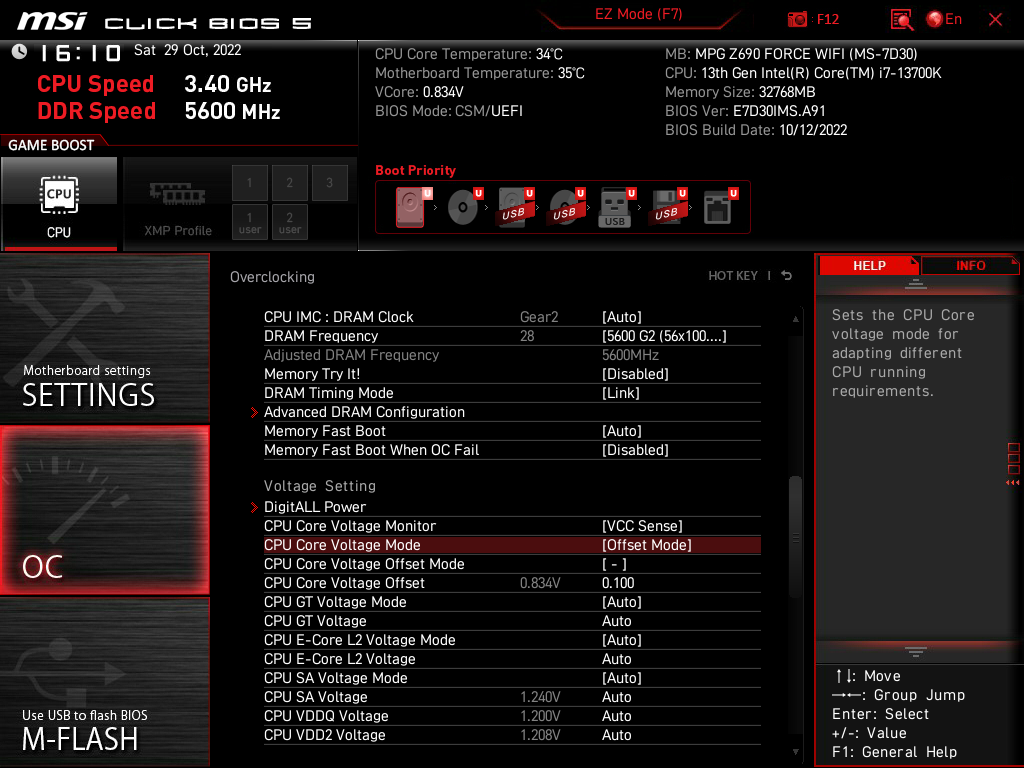Select the hard disk boot device icon
The image size is (1024, 768).
tap(411, 208)
